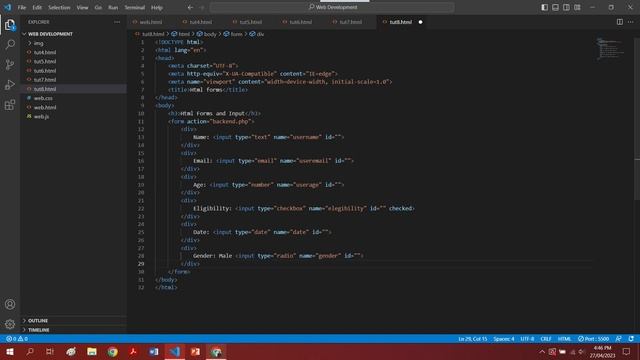Open the Windows Start menu
Screen dimensions: 640x360
(10, 351)
